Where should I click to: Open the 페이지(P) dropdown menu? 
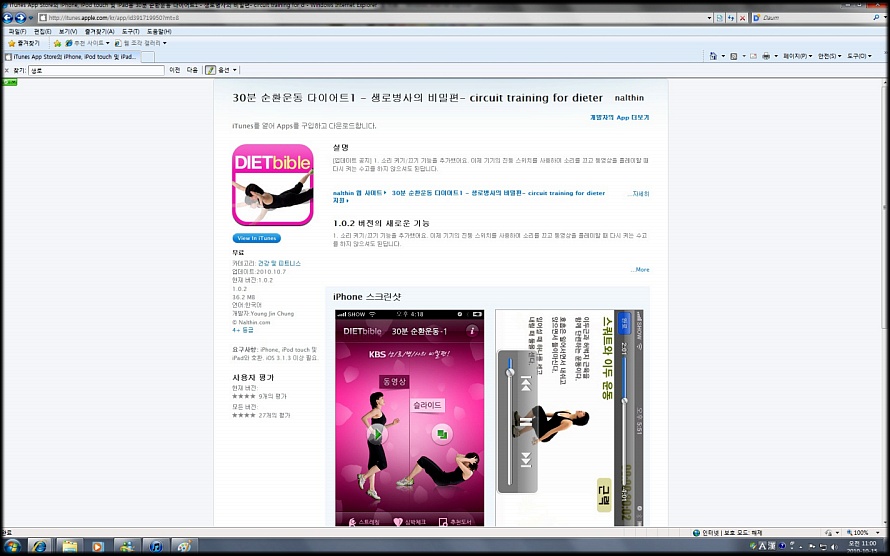[797, 56]
